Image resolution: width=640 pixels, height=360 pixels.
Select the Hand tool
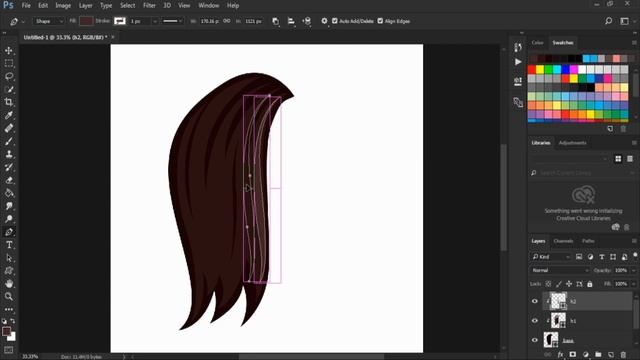pyautogui.click(x=9, y=284)
